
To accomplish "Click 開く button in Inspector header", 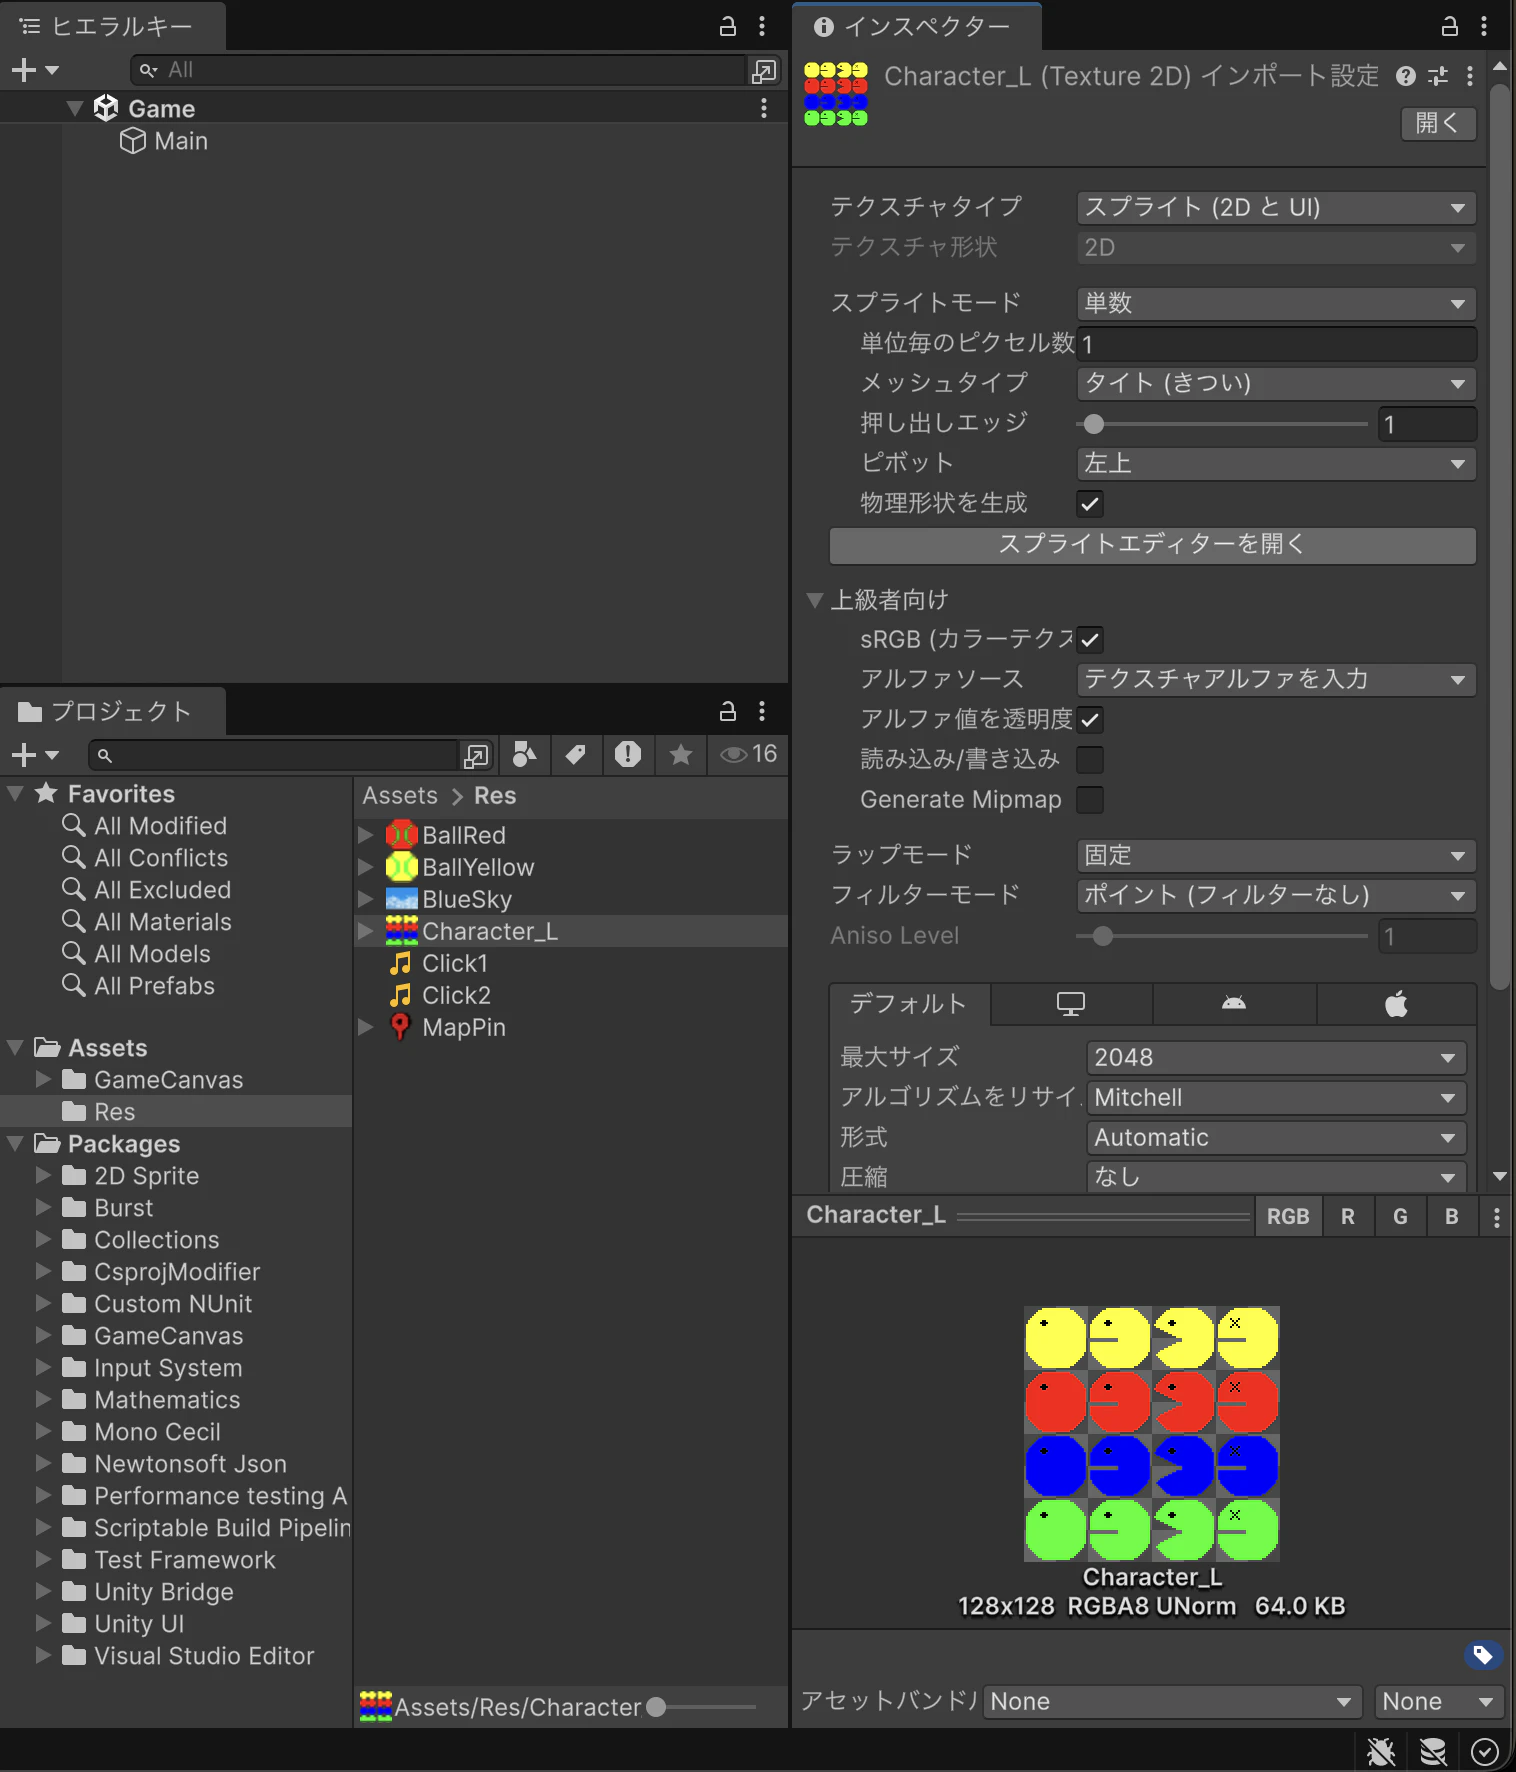I will pos(1438,123).
